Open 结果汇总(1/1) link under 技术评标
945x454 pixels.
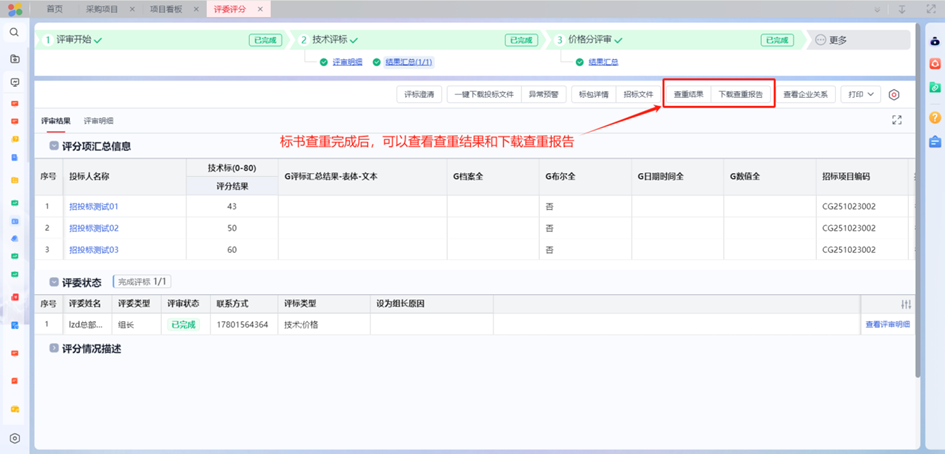click(409, 61)
